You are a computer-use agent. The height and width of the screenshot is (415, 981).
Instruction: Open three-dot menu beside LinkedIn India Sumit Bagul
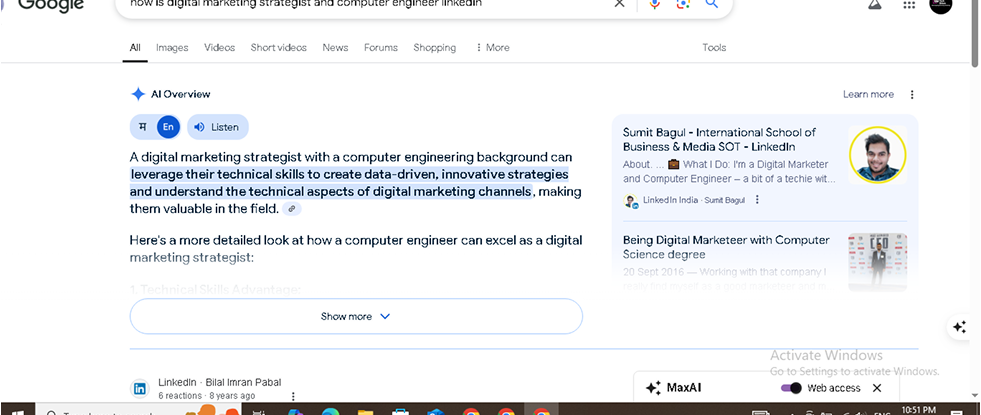(757, 200)
